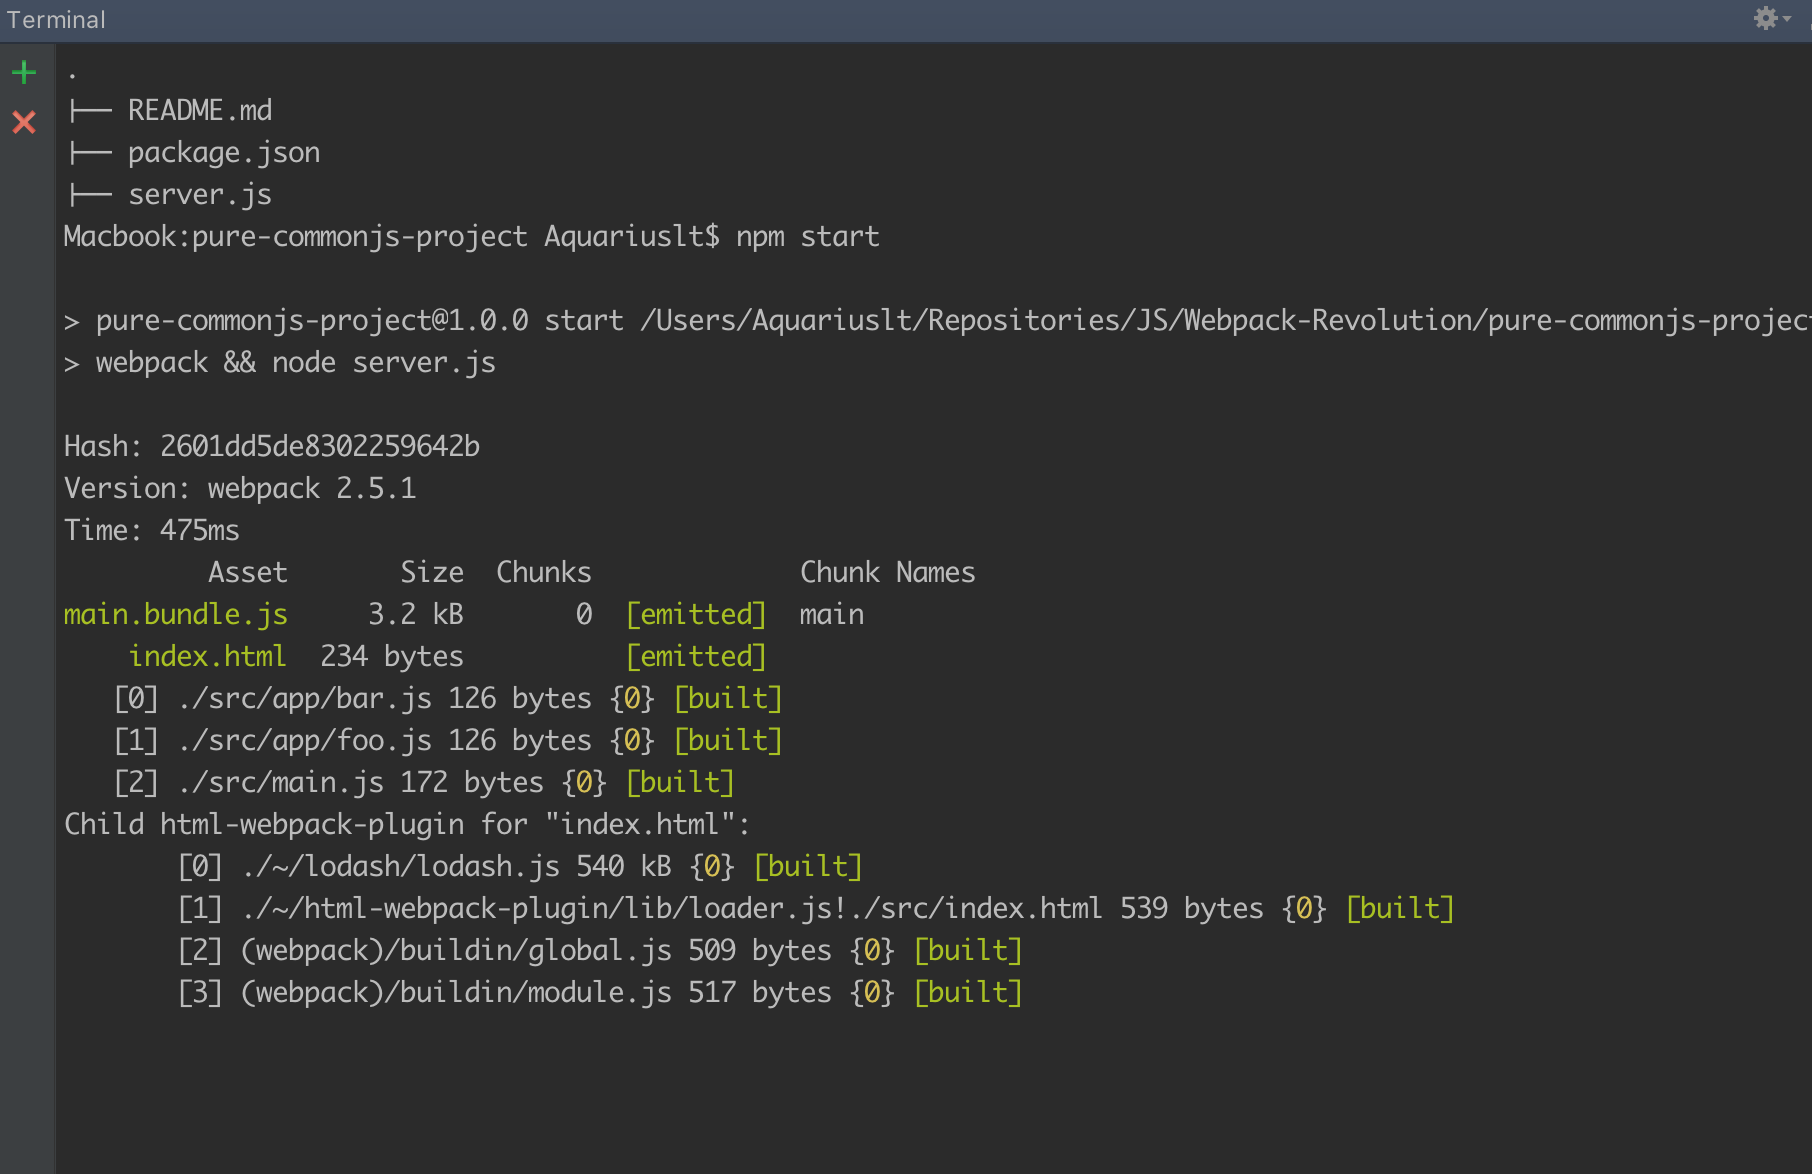Image resolution: width=1812 pixels, height=1174 pixels.
Task: Click the html-webpack-plugin/lib/loader.js module path
Action: (672, 908)
